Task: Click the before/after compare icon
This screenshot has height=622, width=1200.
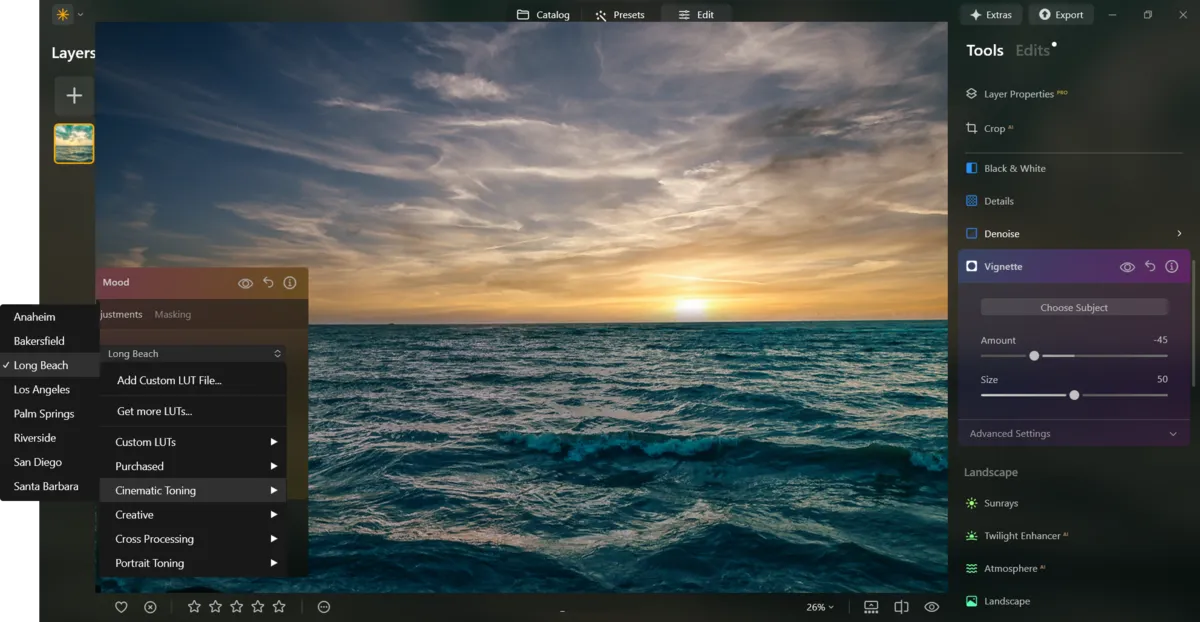Action: [x=901, y=607]
